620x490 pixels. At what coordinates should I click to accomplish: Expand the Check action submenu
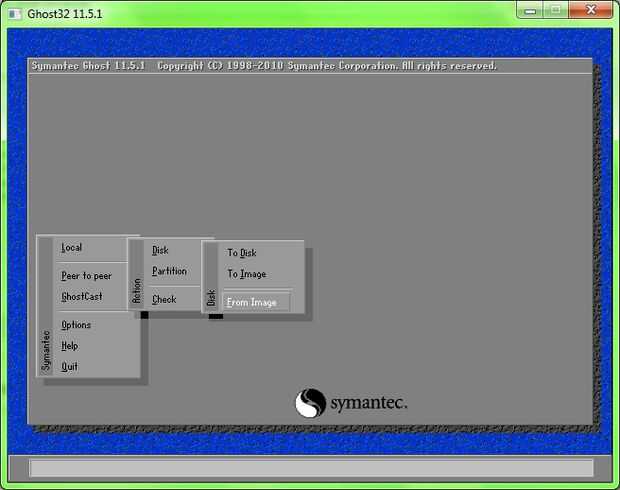tap(164, 299)
